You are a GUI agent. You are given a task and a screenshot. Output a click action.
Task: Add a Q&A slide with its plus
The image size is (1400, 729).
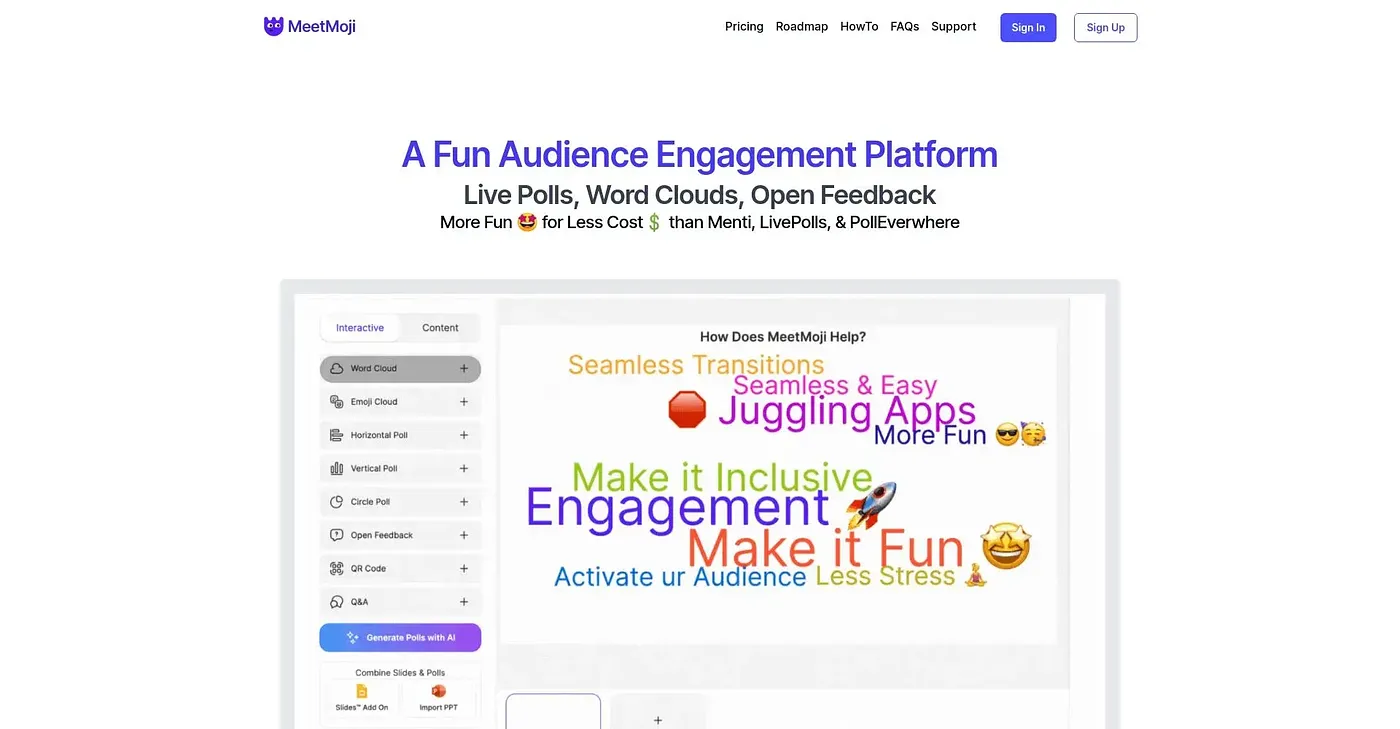click(464, 602)
